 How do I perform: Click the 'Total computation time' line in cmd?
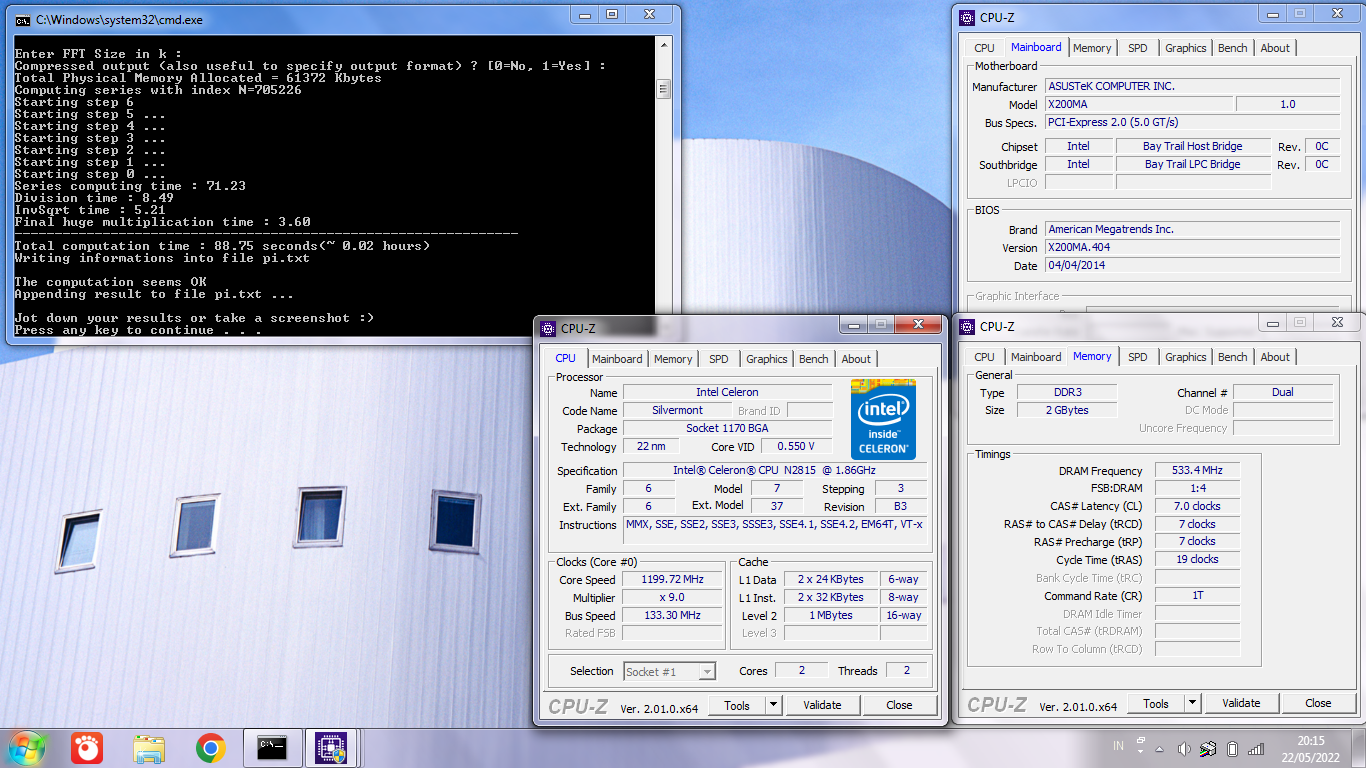pyautogui.click(x=222, y=246)
